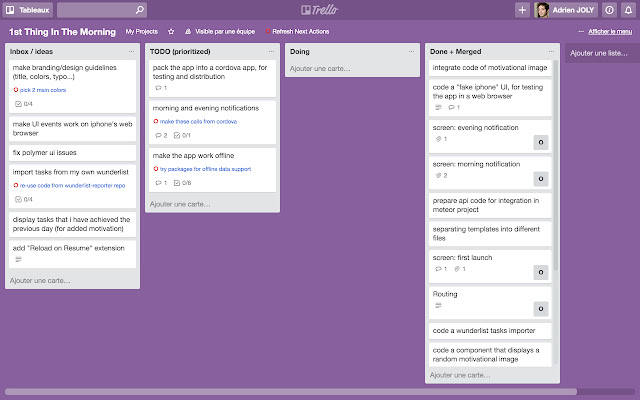Open card fix polymer ui issues
Screen dimensions: 640x400
click(72, 153)
